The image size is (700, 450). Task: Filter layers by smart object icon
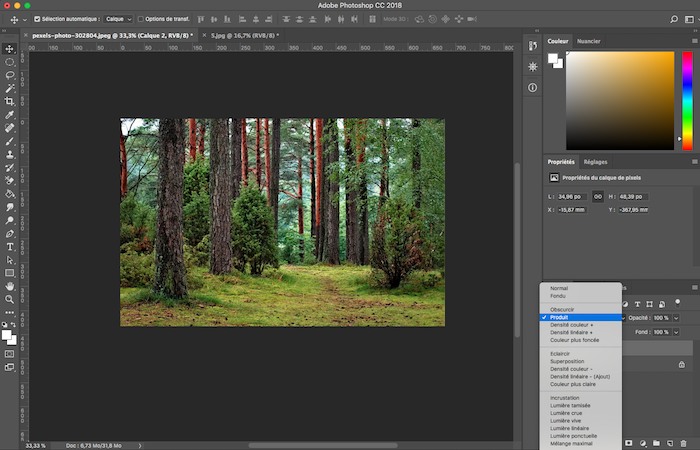[x=662, y=304]
